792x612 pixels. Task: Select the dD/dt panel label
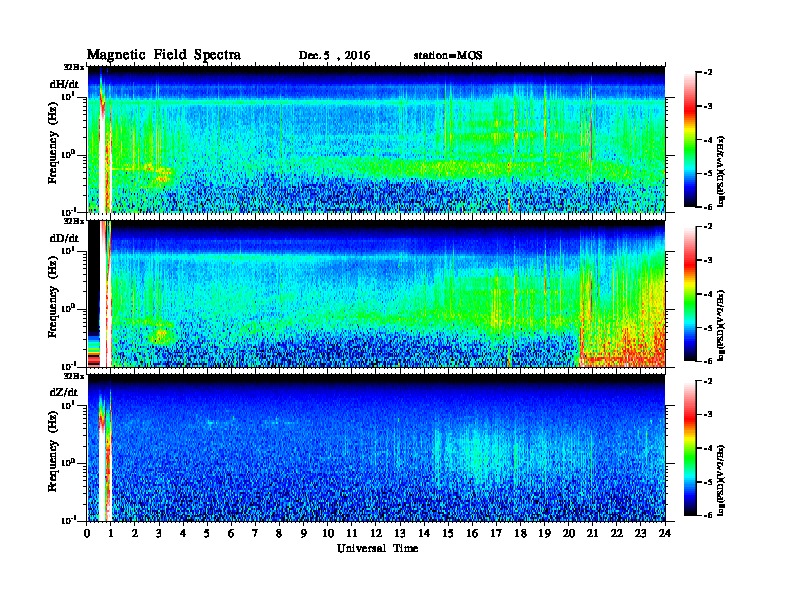point(64,238)
